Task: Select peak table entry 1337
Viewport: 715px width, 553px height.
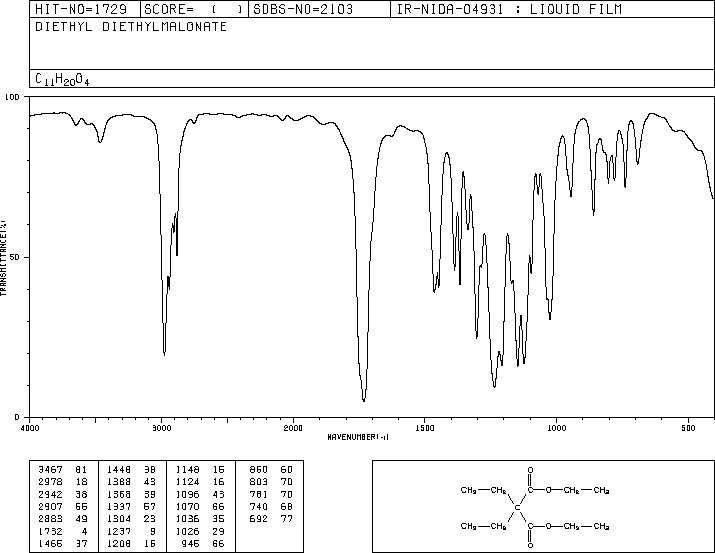Action: click(x=119, y=506)
